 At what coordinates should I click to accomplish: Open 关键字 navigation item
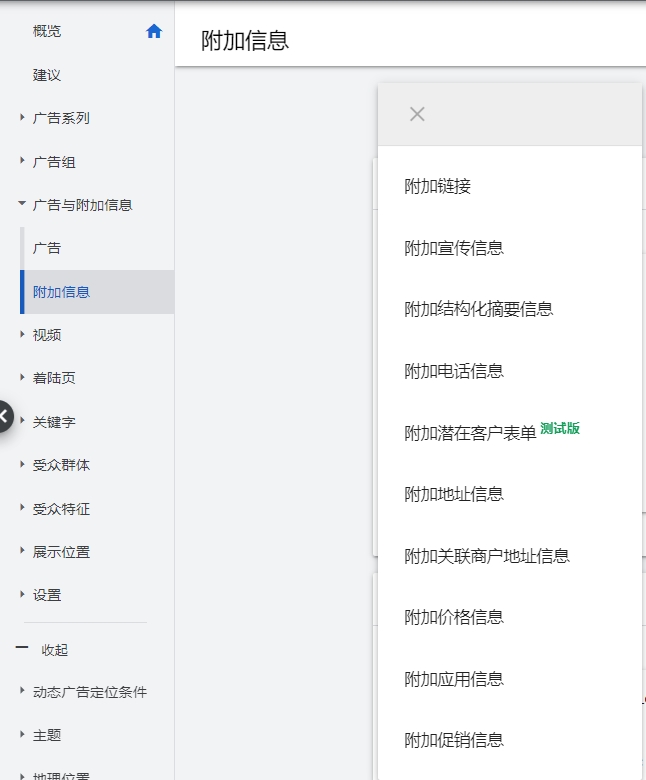click(x=54, y=422)
